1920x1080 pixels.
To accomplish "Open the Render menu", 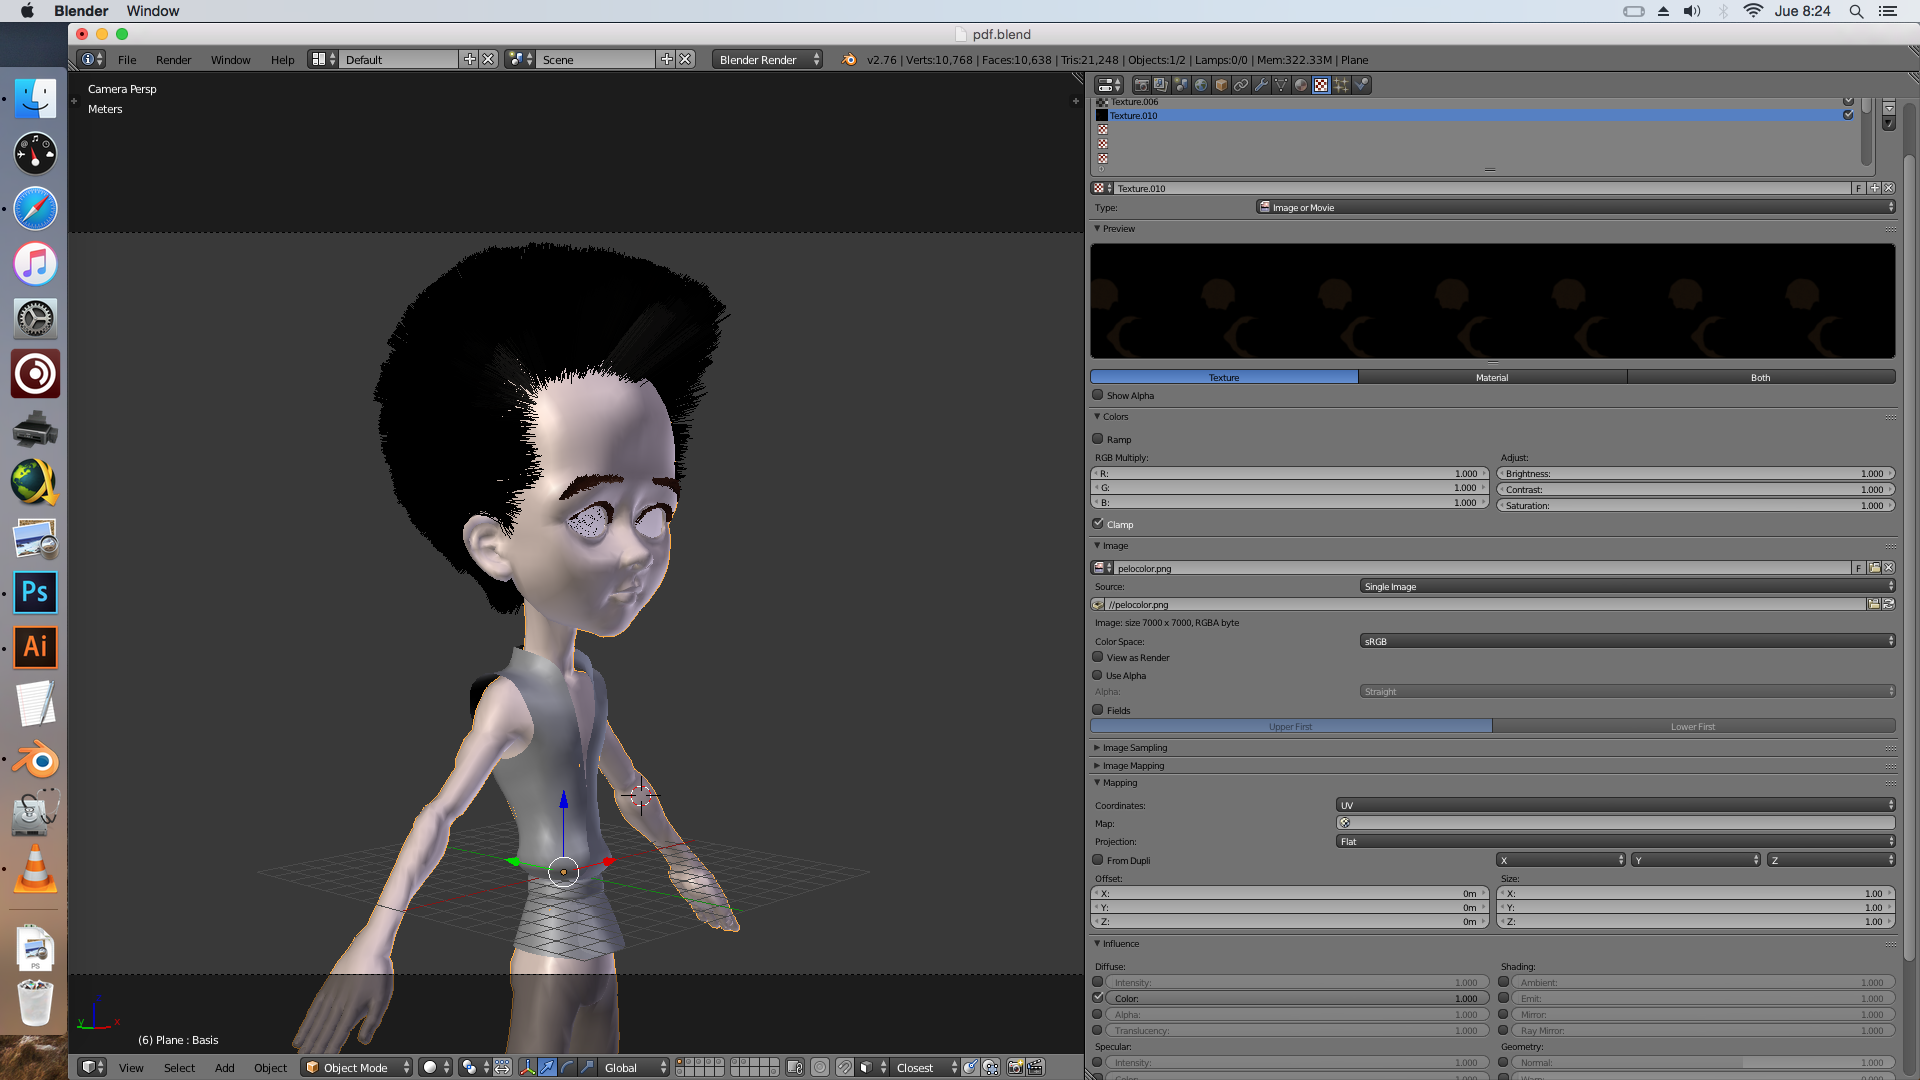I will 173,60.
